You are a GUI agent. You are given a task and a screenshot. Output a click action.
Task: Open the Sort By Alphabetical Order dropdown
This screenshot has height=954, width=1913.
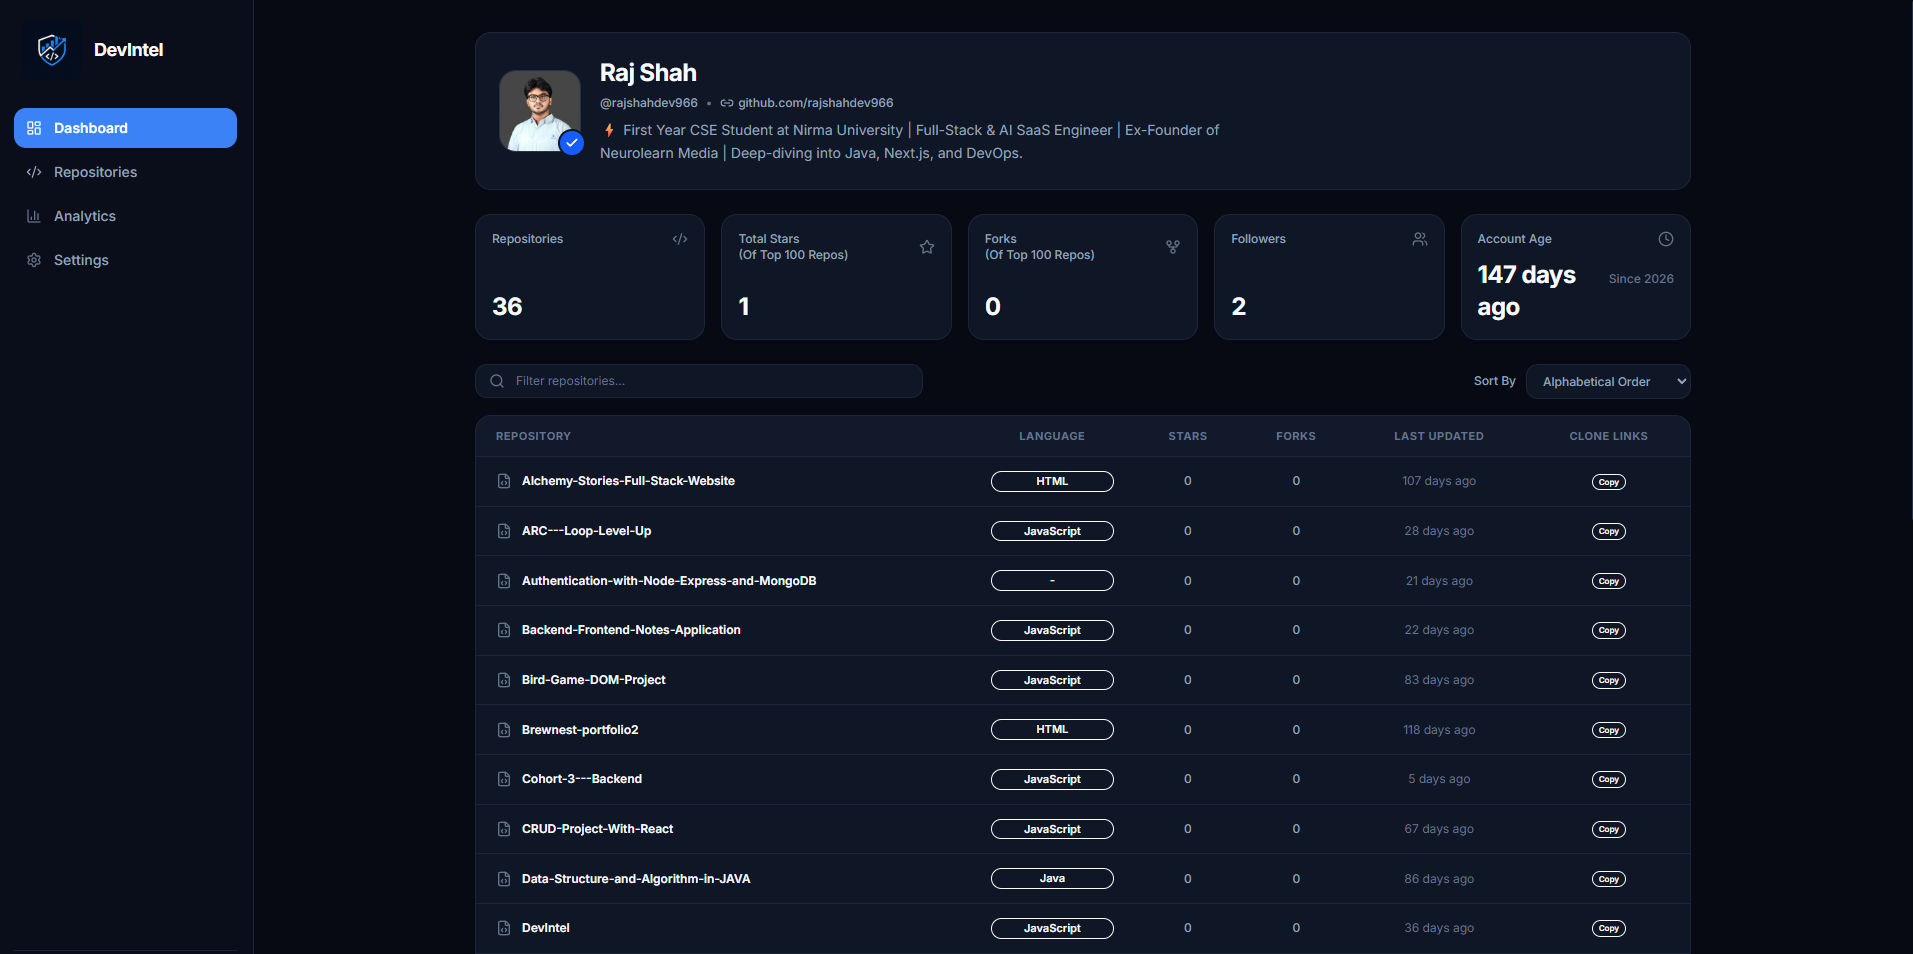click(1608, 381)
